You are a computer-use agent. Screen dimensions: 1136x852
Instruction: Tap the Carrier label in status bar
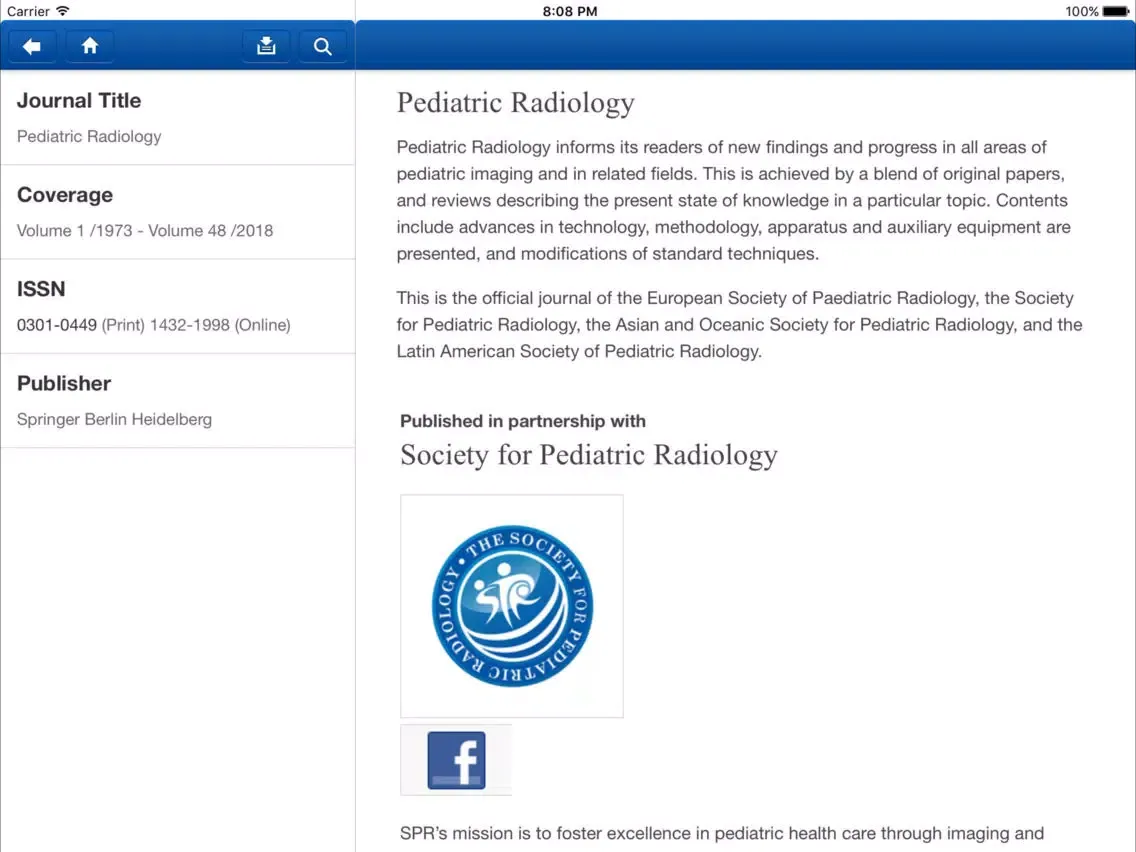pos(28,11)
